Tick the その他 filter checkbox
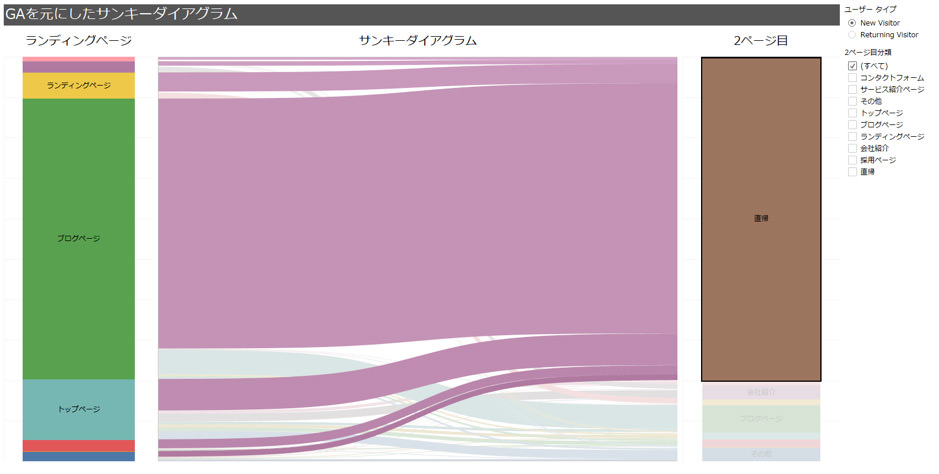 (852, 101)
